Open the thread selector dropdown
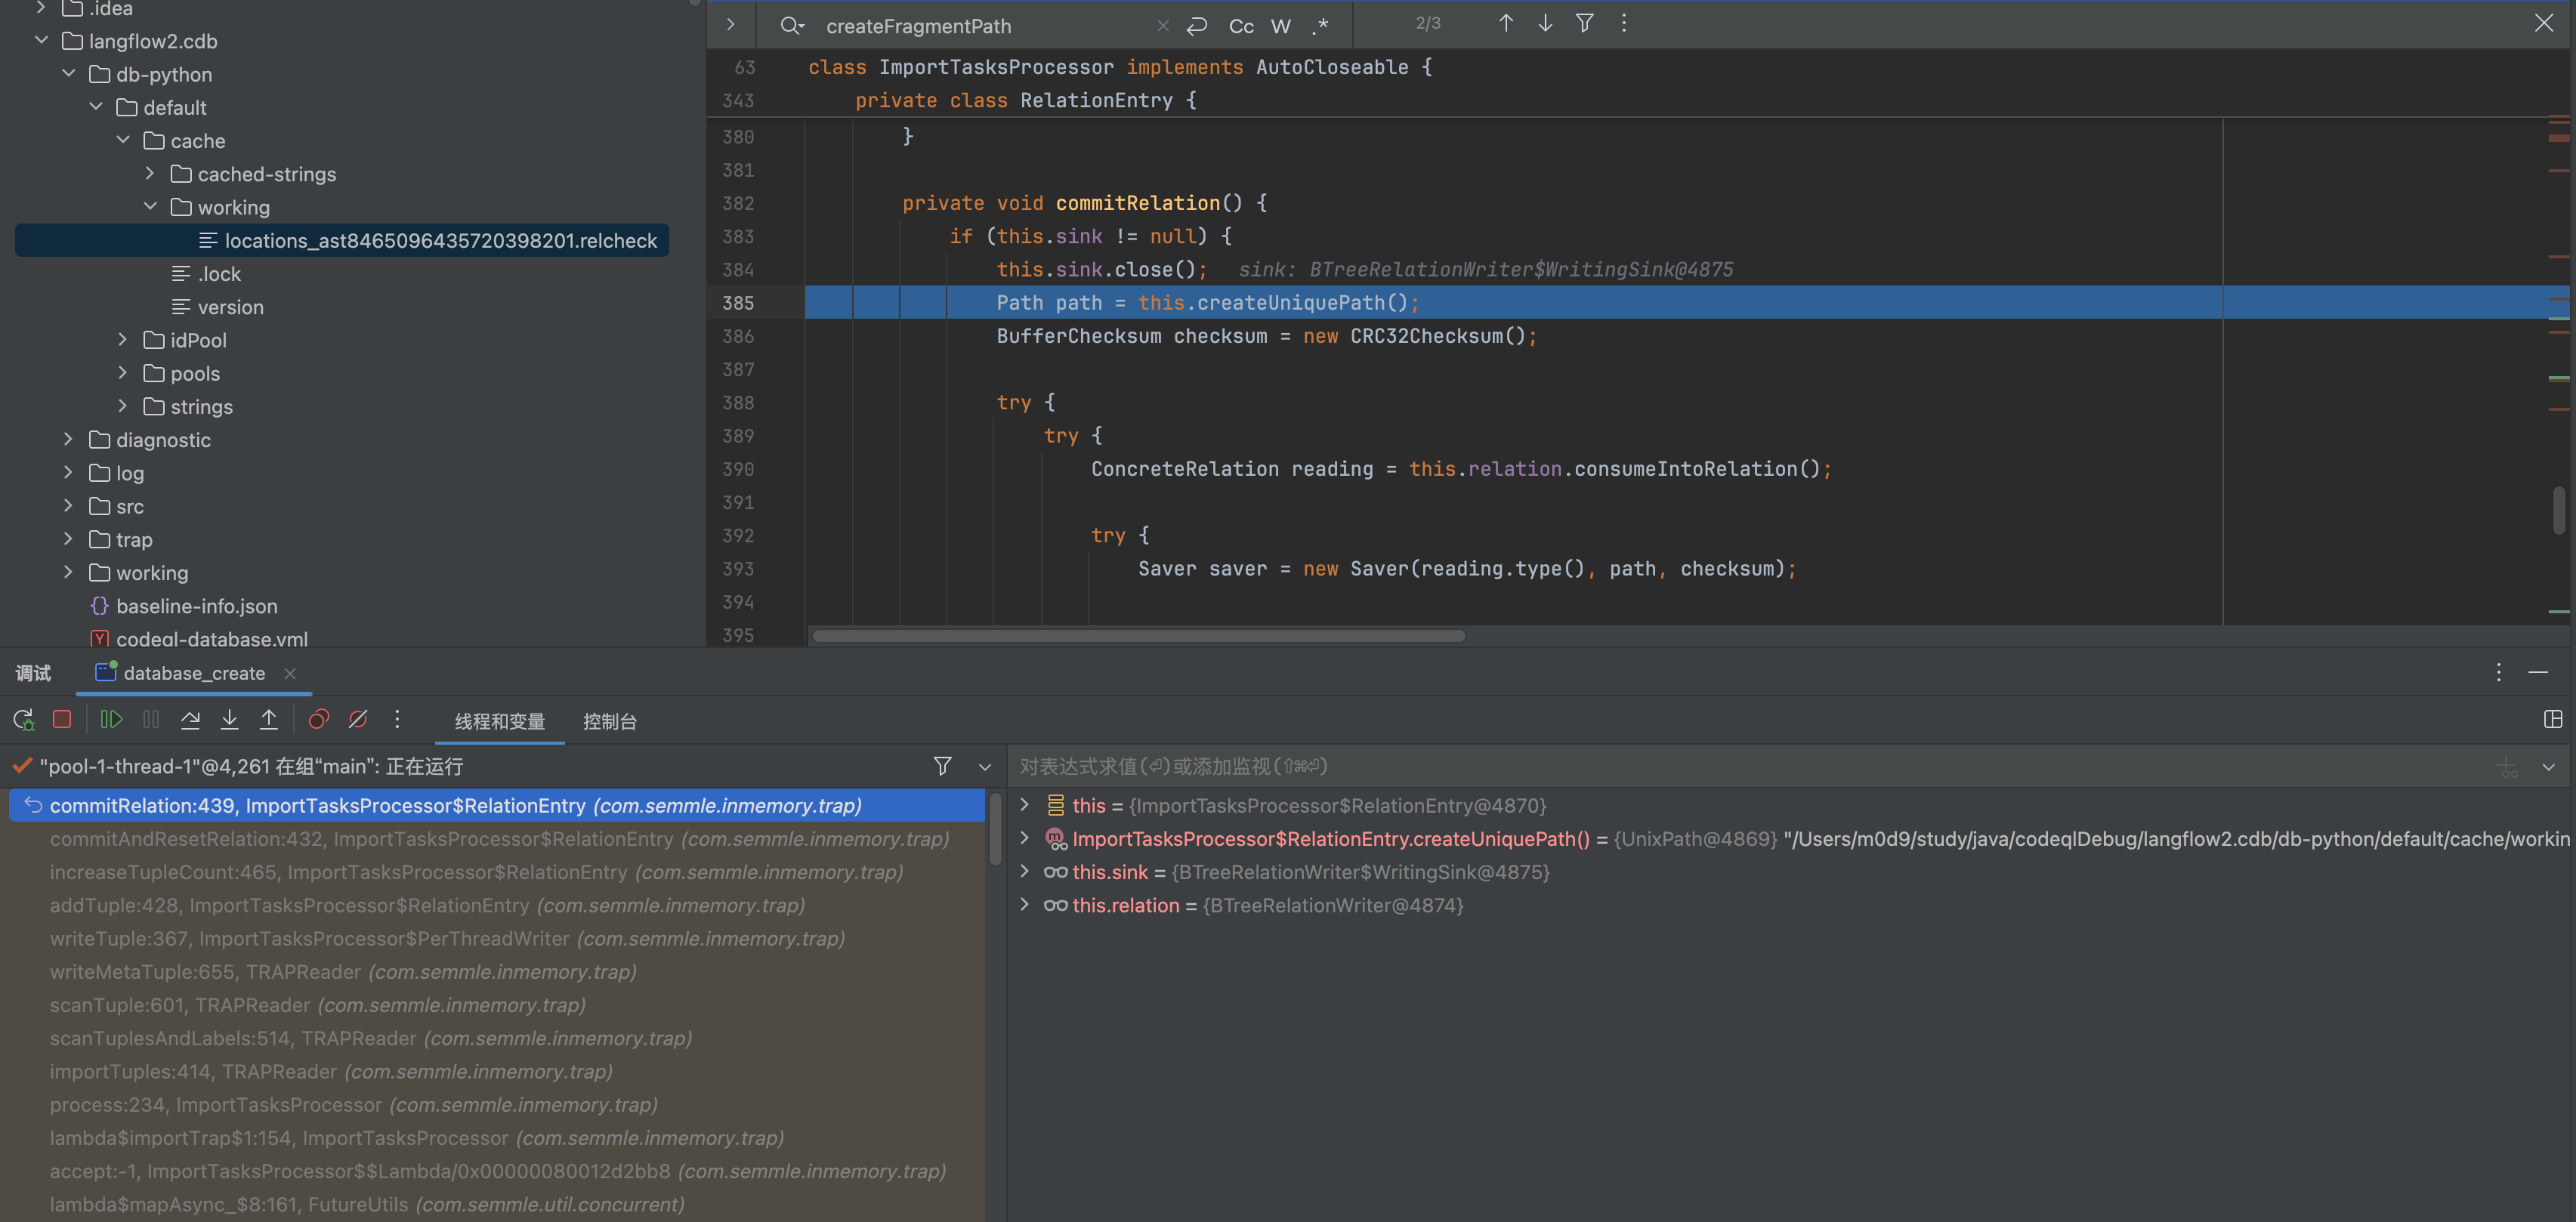 tap(985, 767)
